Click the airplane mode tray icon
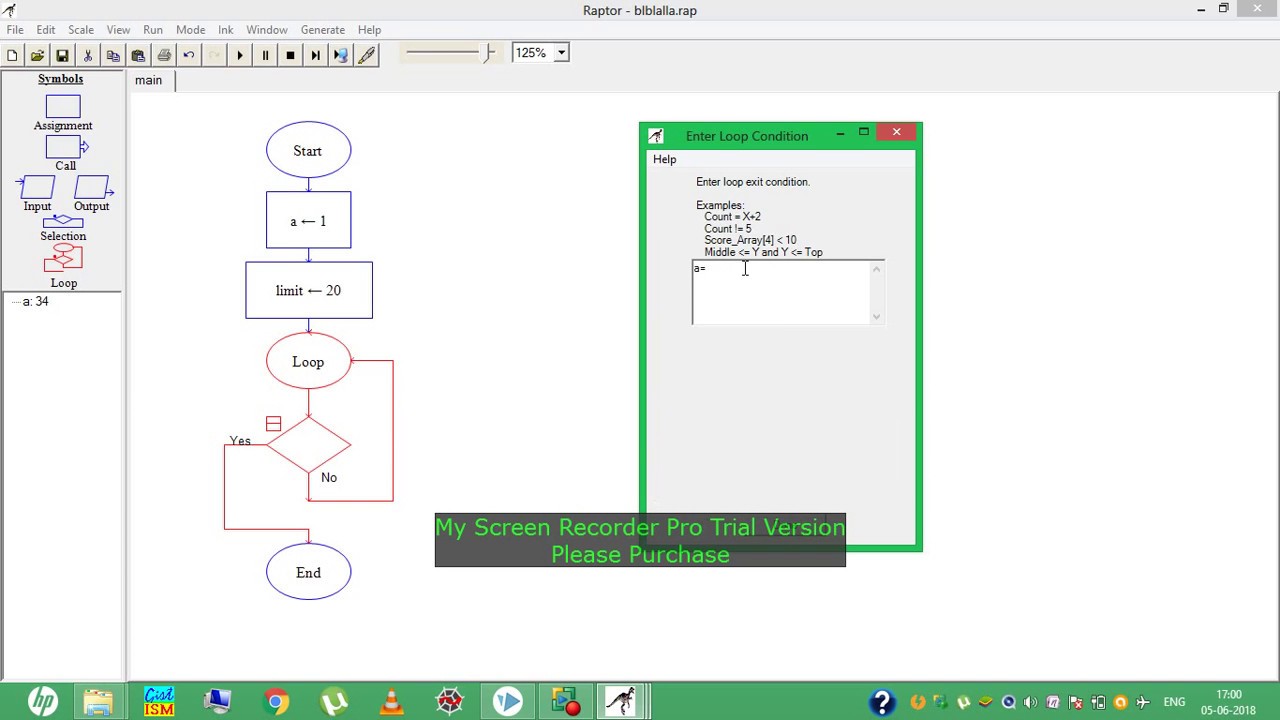Screen dimensions: 1280x720 coord(1143,702)
